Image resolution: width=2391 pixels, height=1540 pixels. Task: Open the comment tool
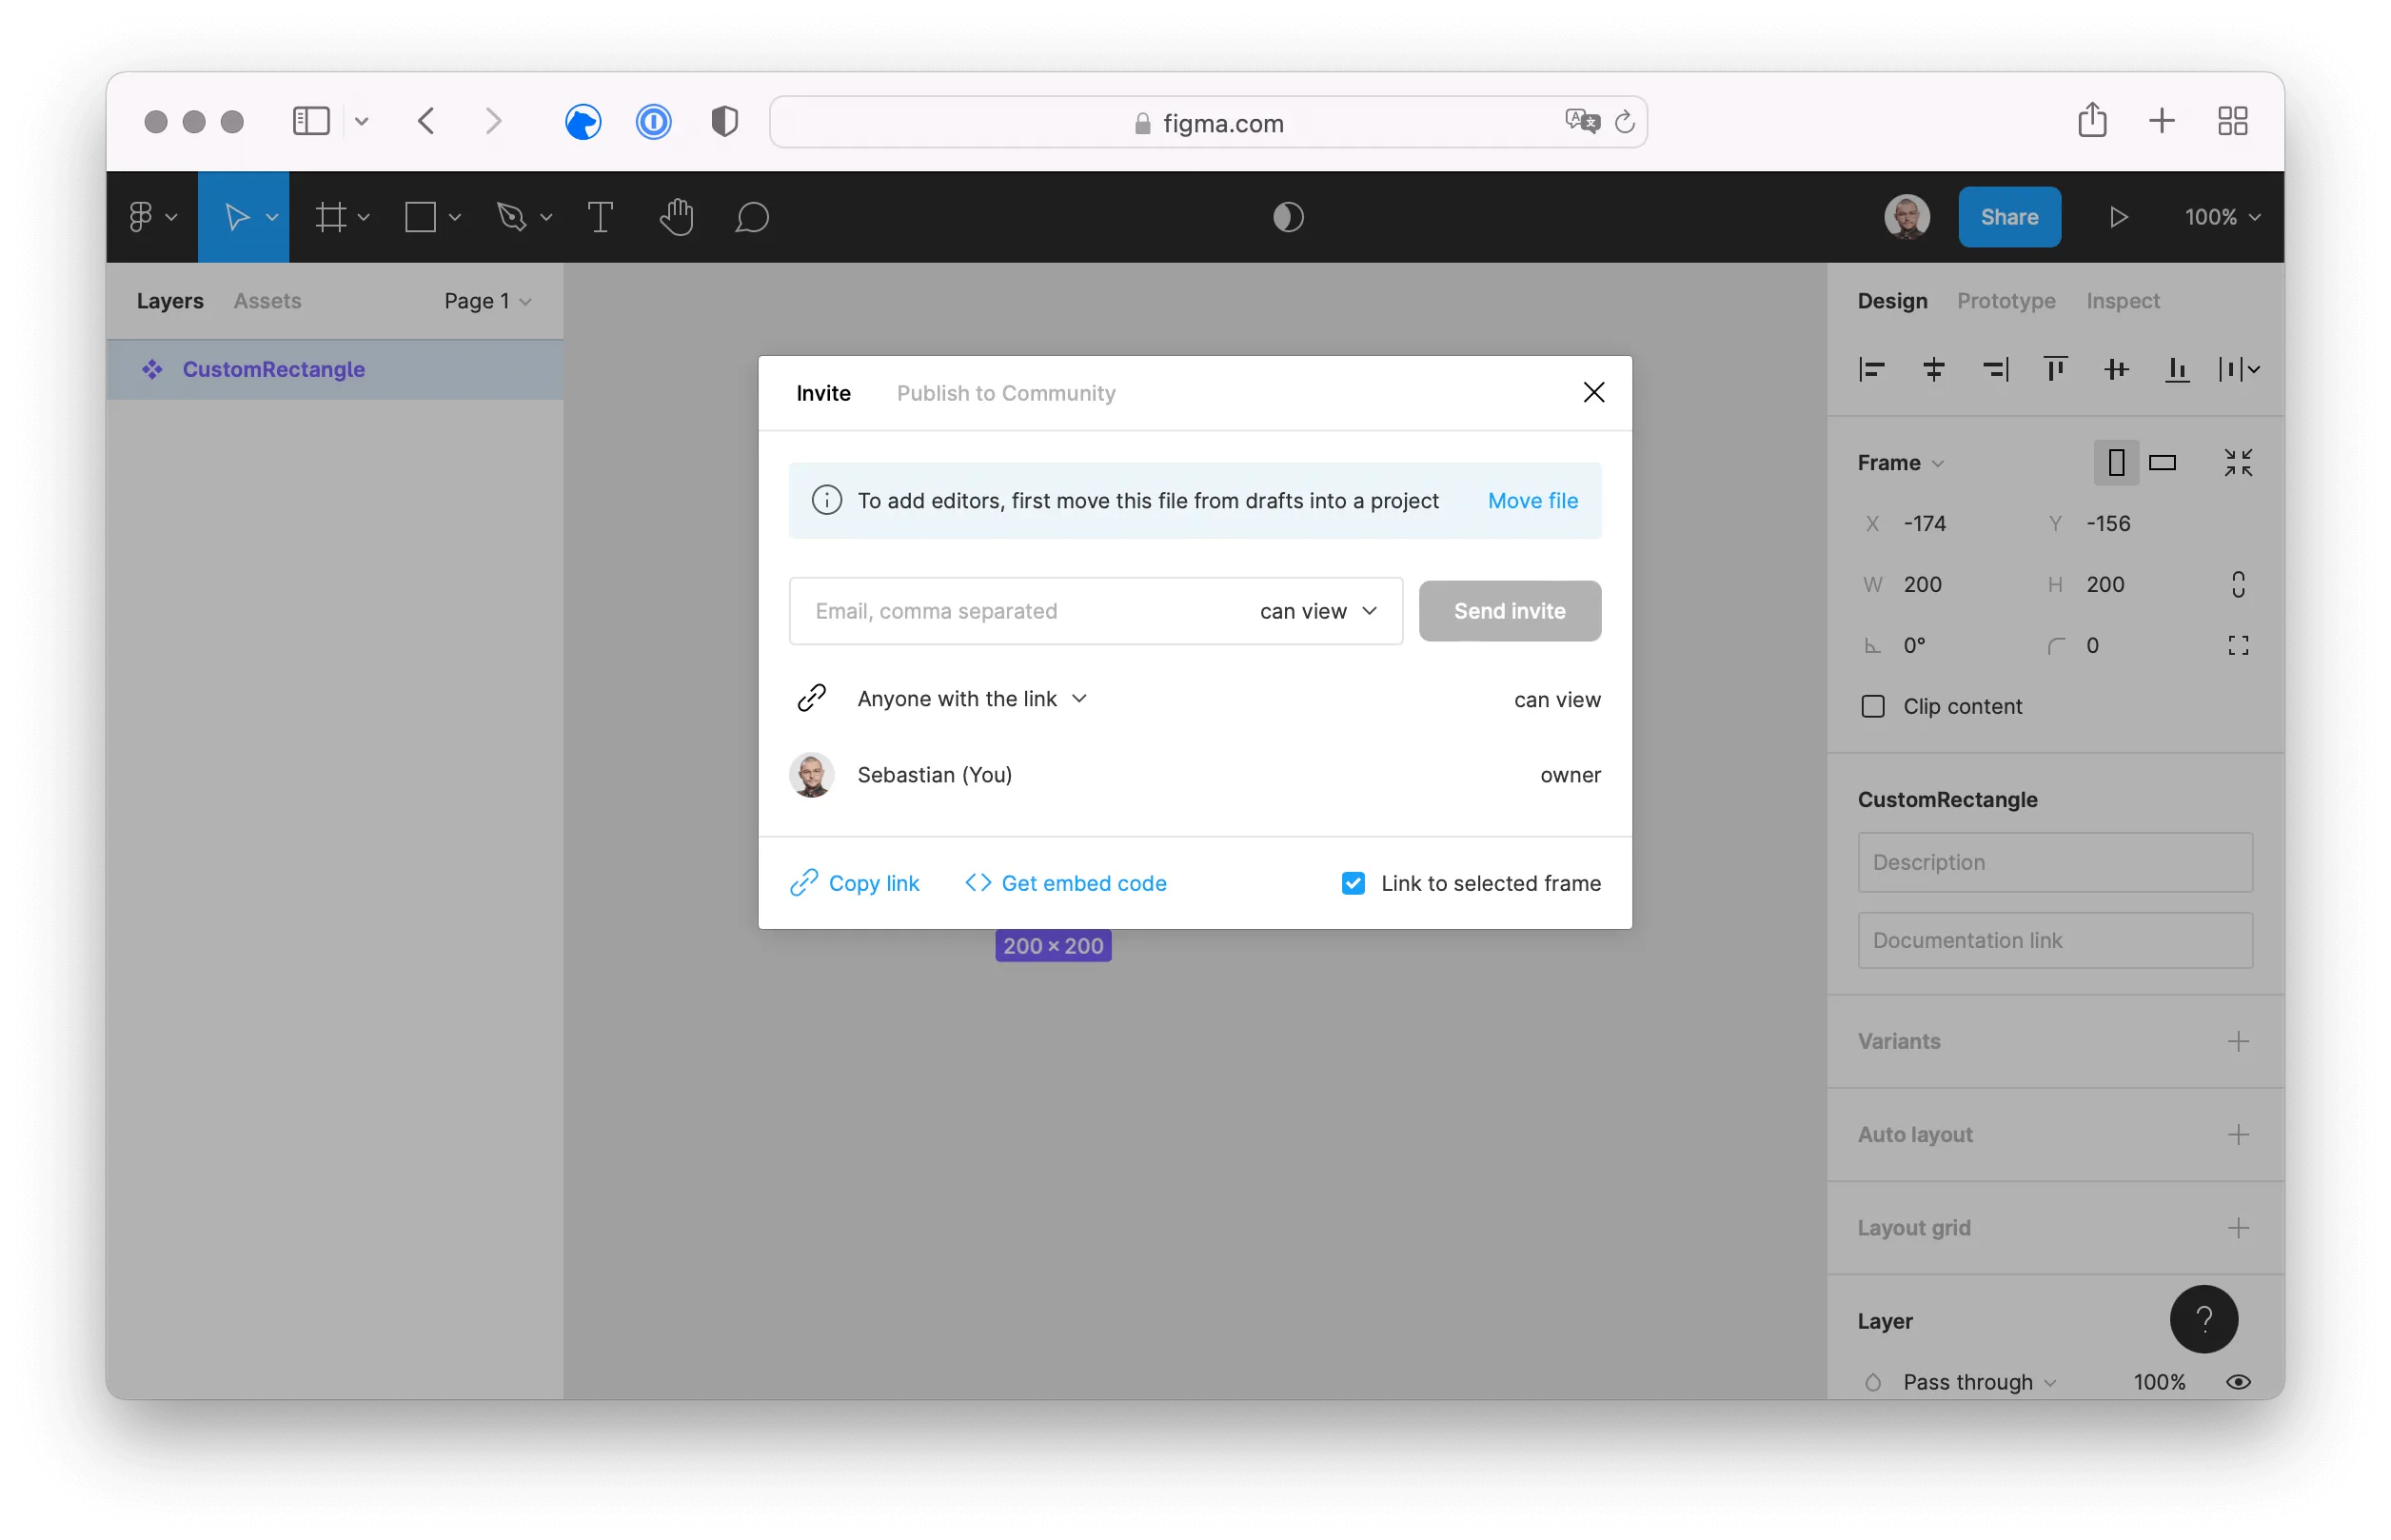(752, 217)
